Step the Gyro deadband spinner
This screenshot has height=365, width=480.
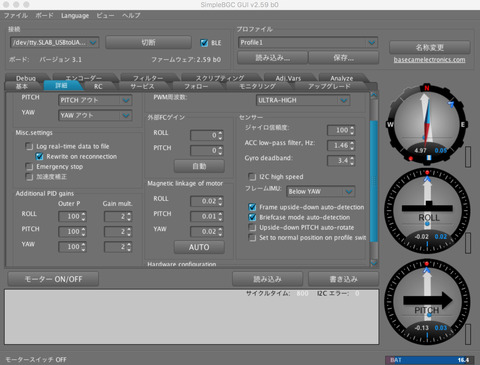tap(352, 161)
